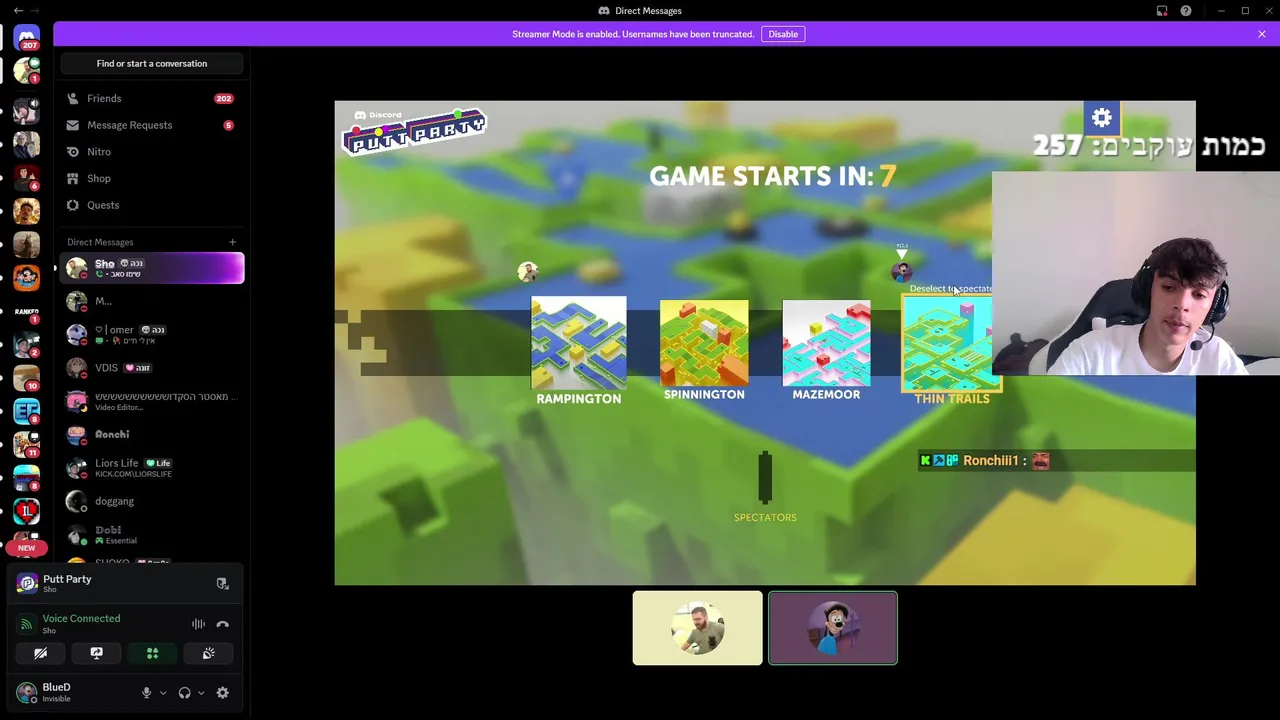The width and height of the screenshot is (1280, 720).
Task: Select the bearded man's video tile
Action: (697, 628)
